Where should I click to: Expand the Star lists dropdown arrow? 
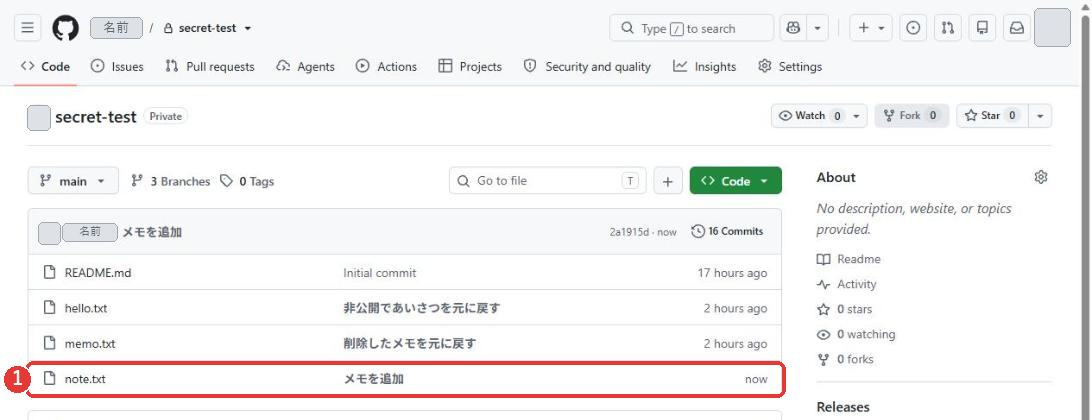point(1040,116)
